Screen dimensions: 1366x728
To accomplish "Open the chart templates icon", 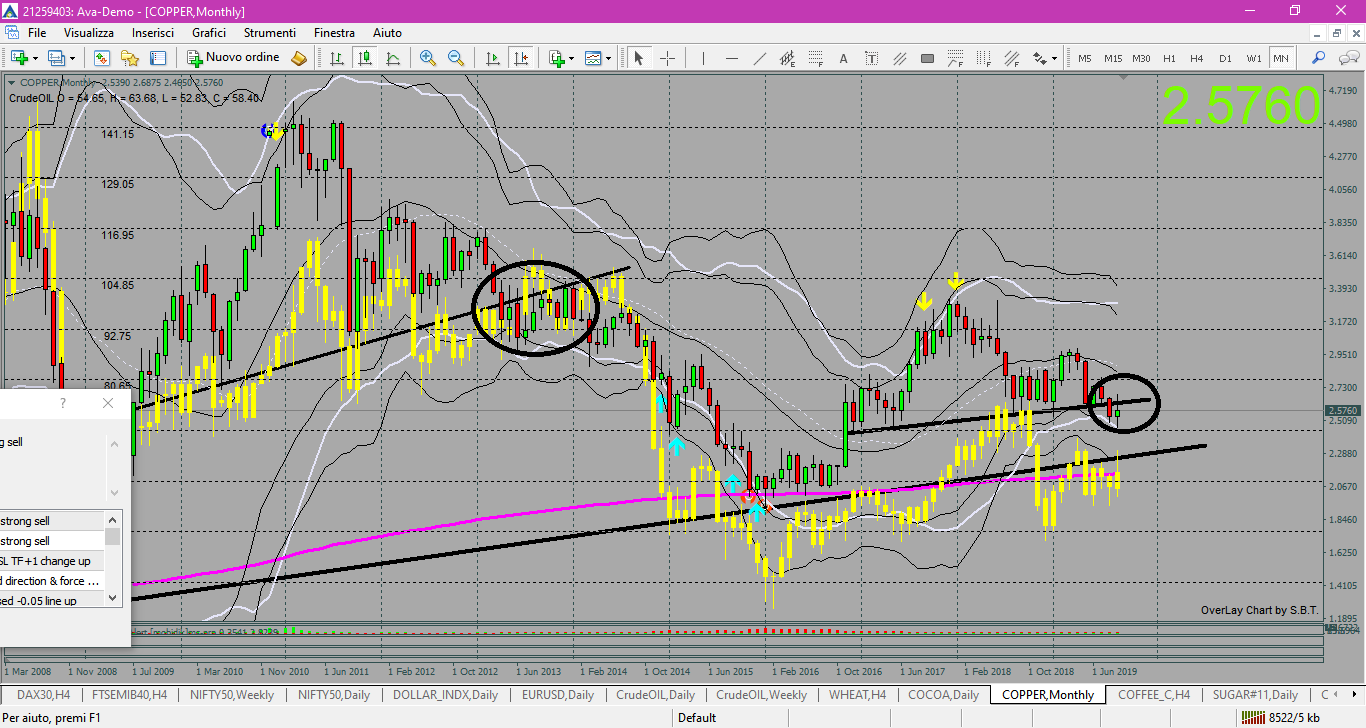I will coord(593,58).
